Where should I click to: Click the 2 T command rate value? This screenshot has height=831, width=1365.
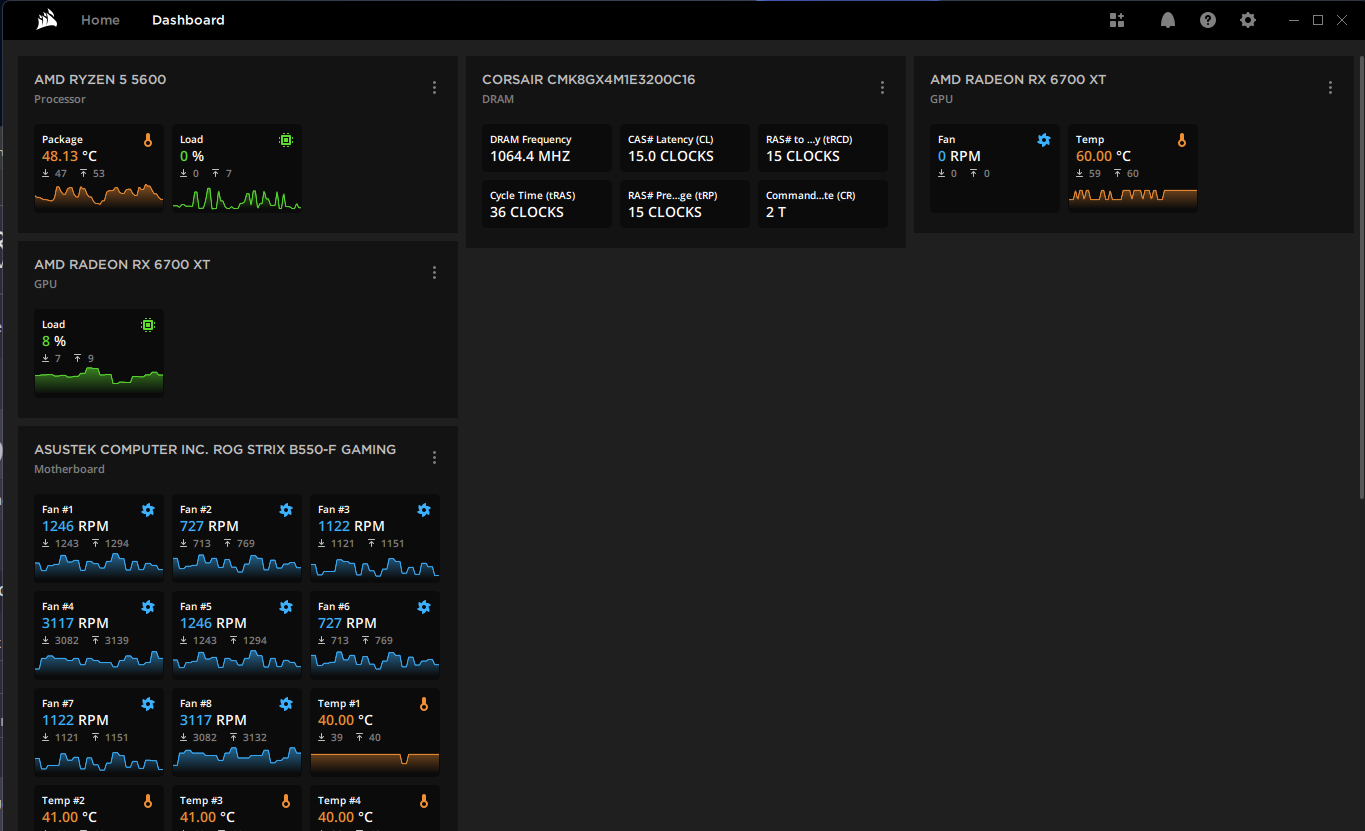(776, 213)
